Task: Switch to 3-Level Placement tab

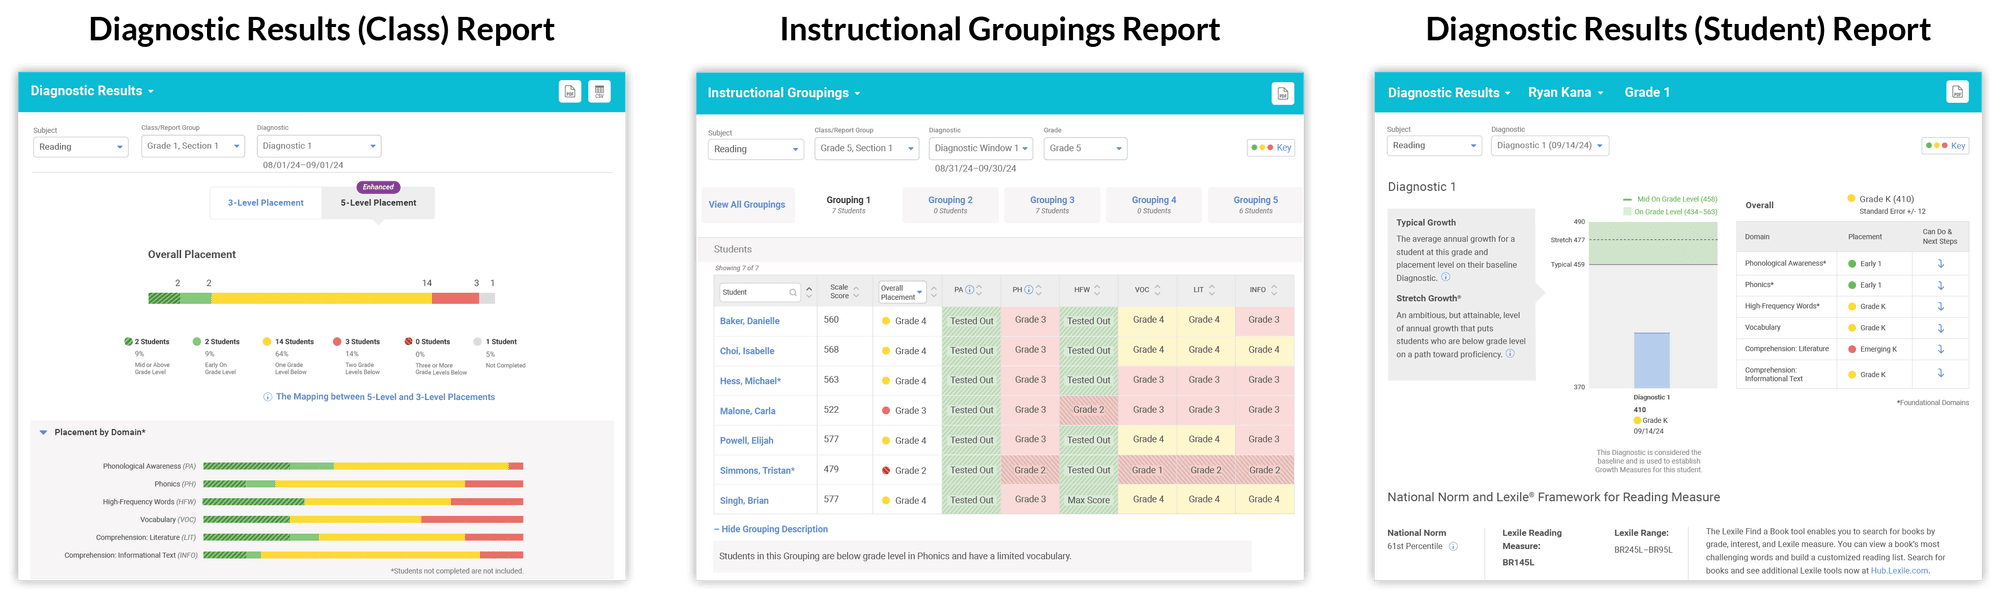Action: (x=266, y=203)
